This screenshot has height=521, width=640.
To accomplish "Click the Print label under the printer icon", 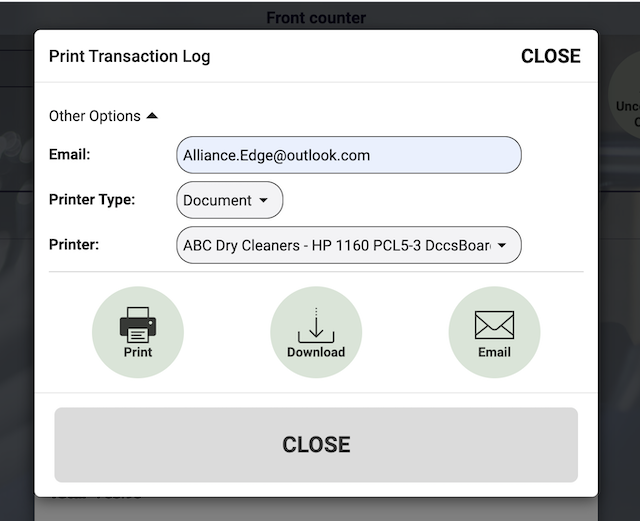I will [x=138, y=352].
